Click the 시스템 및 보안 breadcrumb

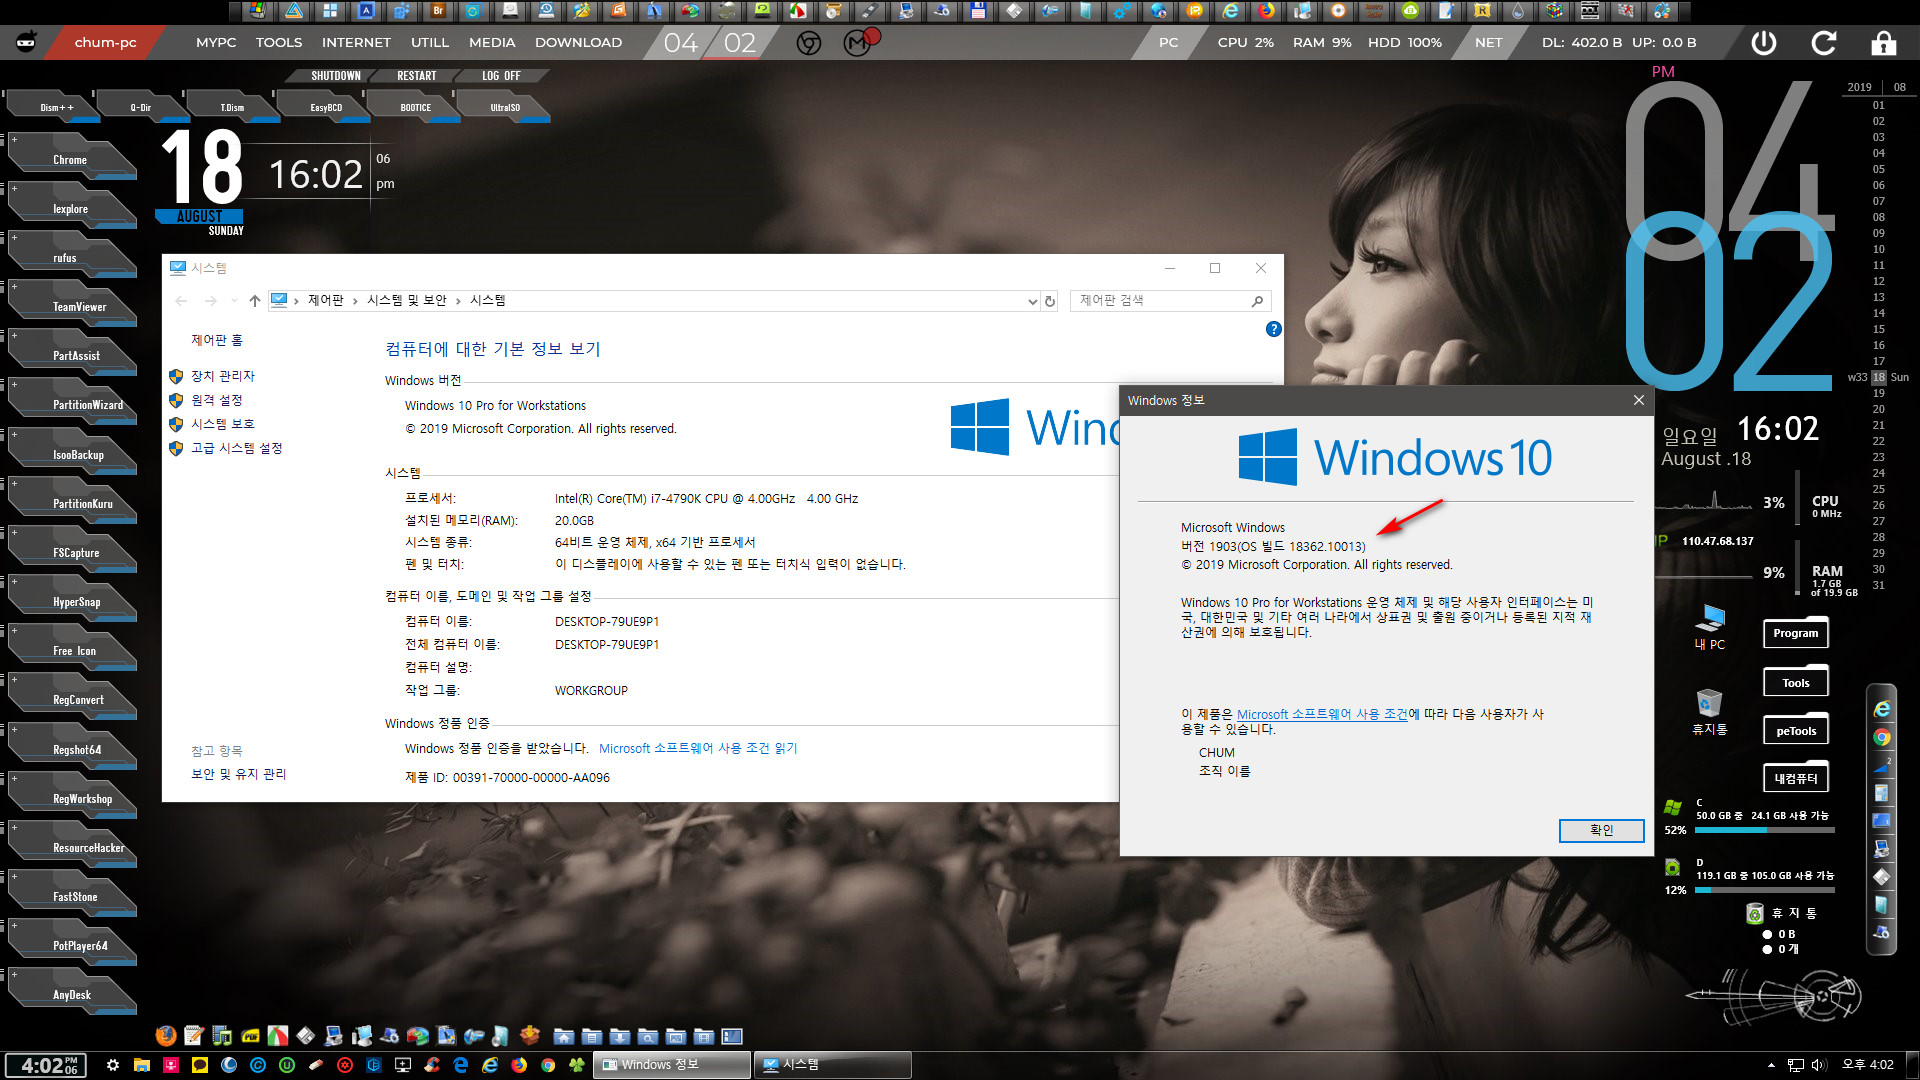click(x=406, y=301)
